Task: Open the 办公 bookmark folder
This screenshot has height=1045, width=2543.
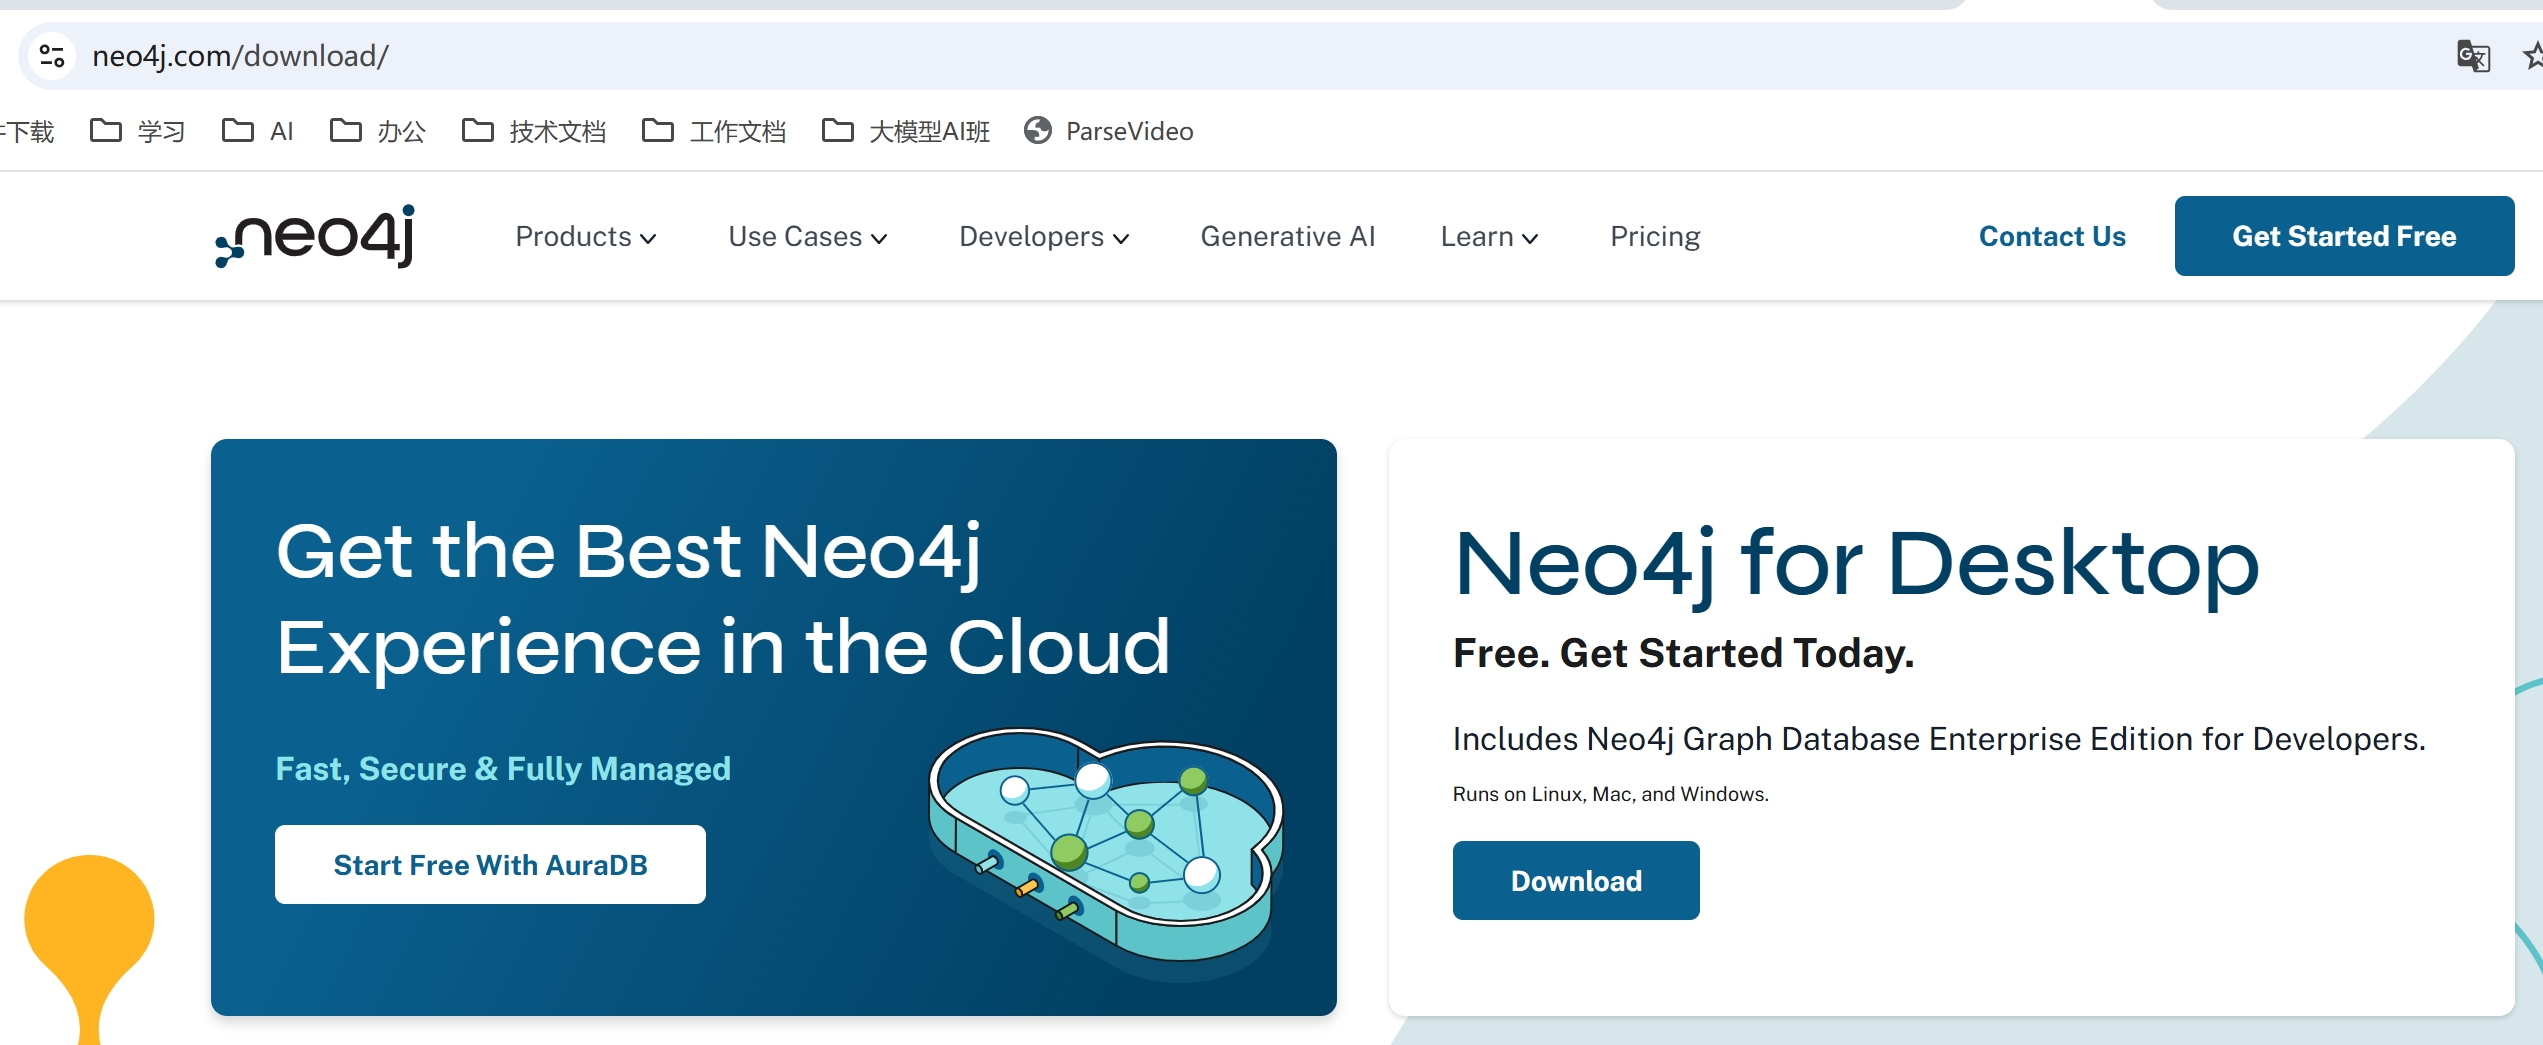Action: point(378,131)
